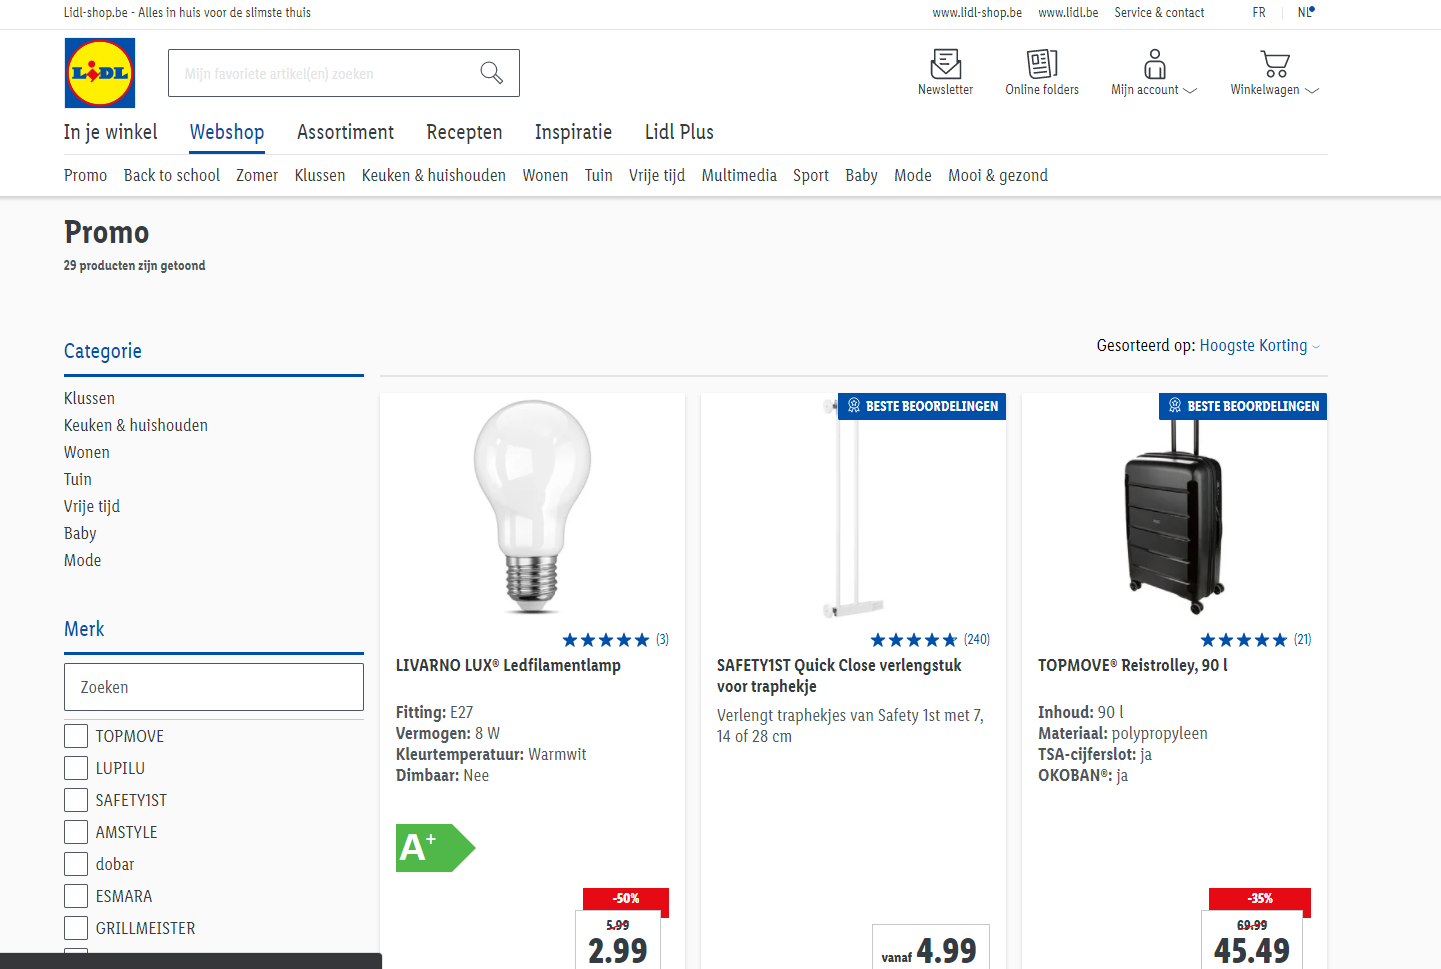Open the Wonen submenu item
Image resolution: width=1441 pixels, height=969 pixels.
tap(545, 176)
